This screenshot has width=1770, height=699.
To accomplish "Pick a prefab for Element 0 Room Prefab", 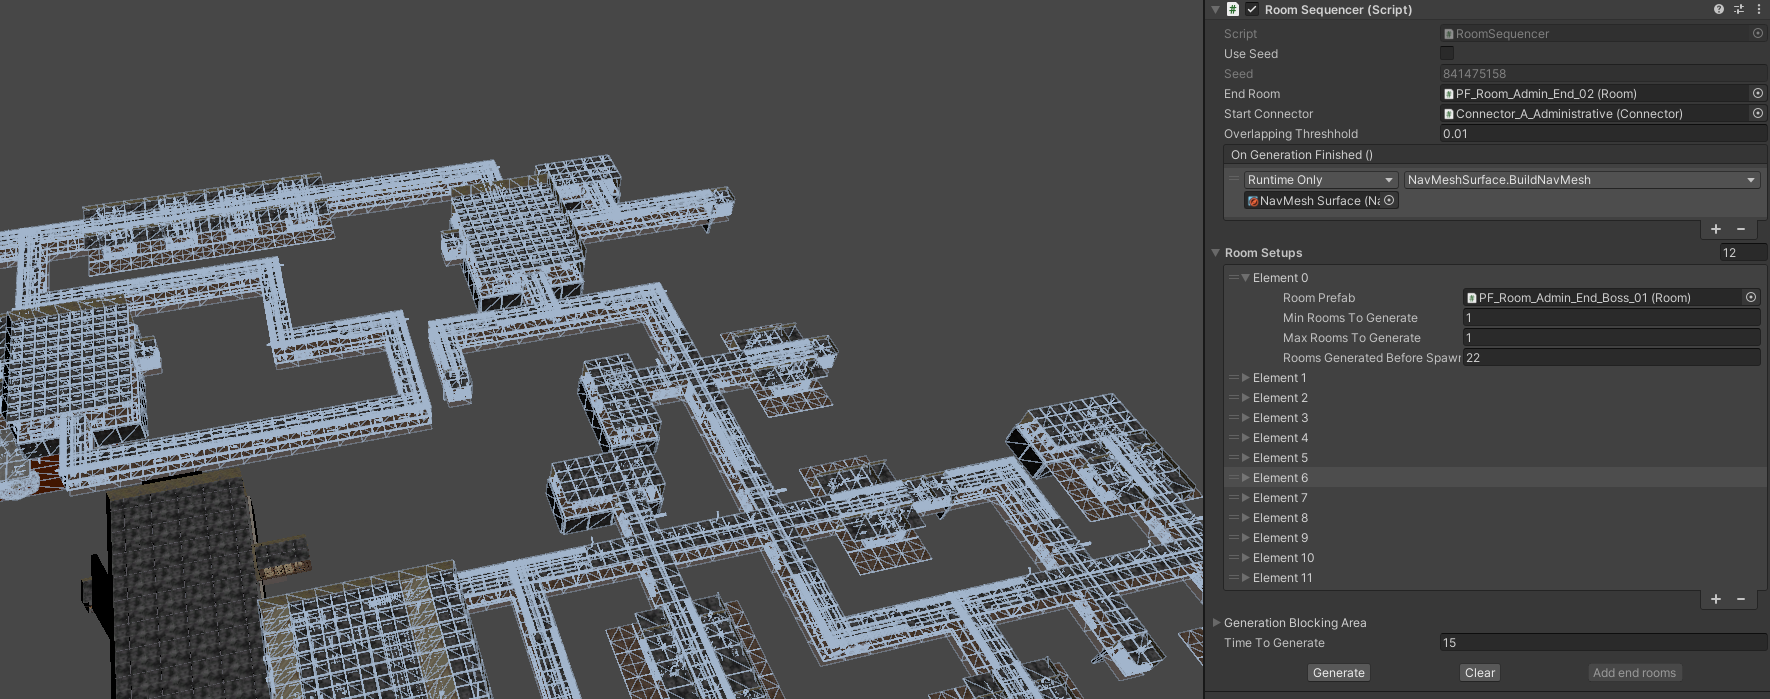I will click(1751, 297).
